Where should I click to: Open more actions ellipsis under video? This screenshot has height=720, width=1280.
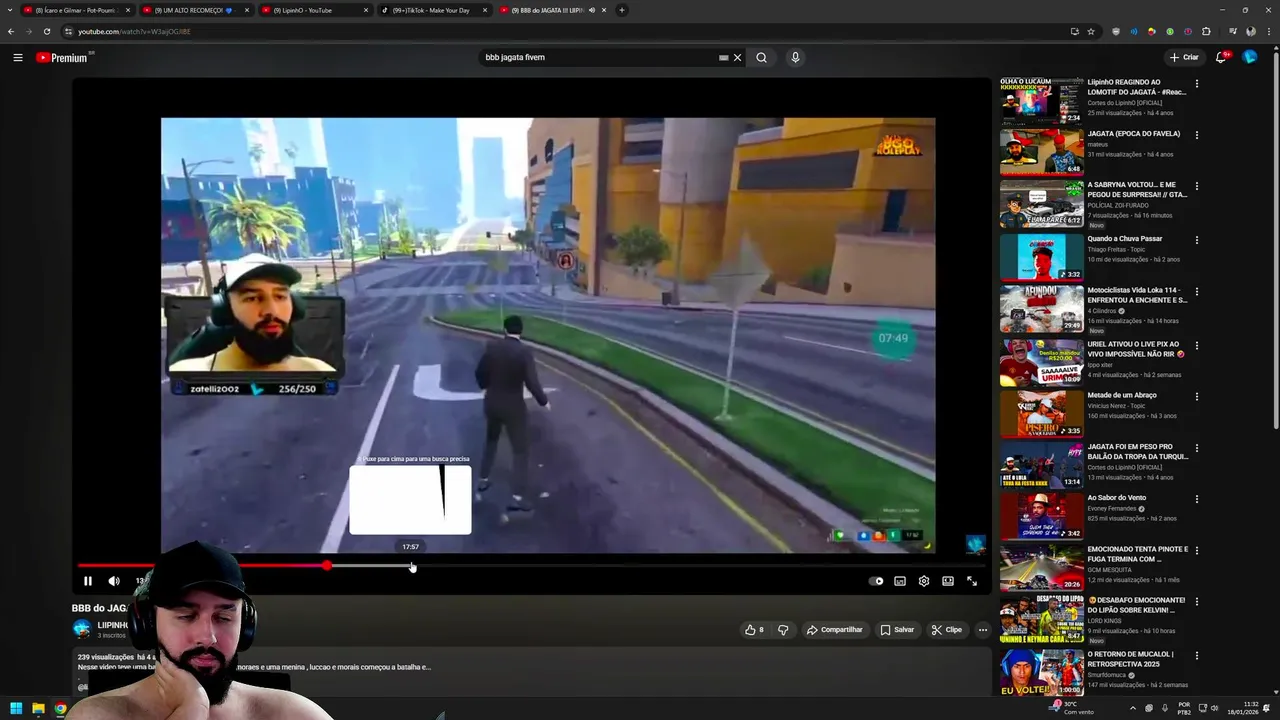pyautogui.click(x=983, y=630)
